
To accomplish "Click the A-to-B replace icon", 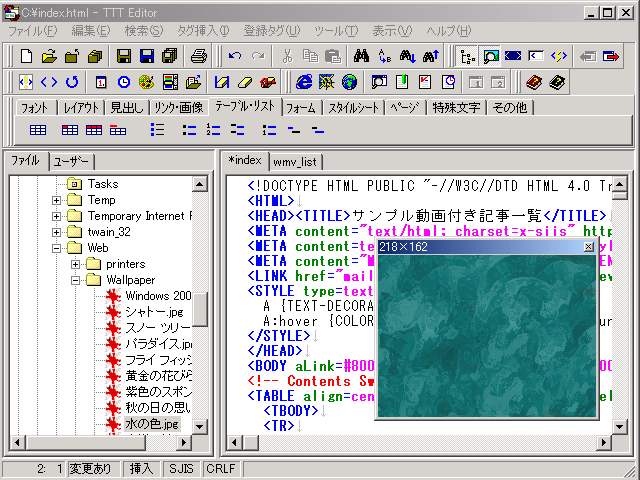I will (x=384, y=56).
